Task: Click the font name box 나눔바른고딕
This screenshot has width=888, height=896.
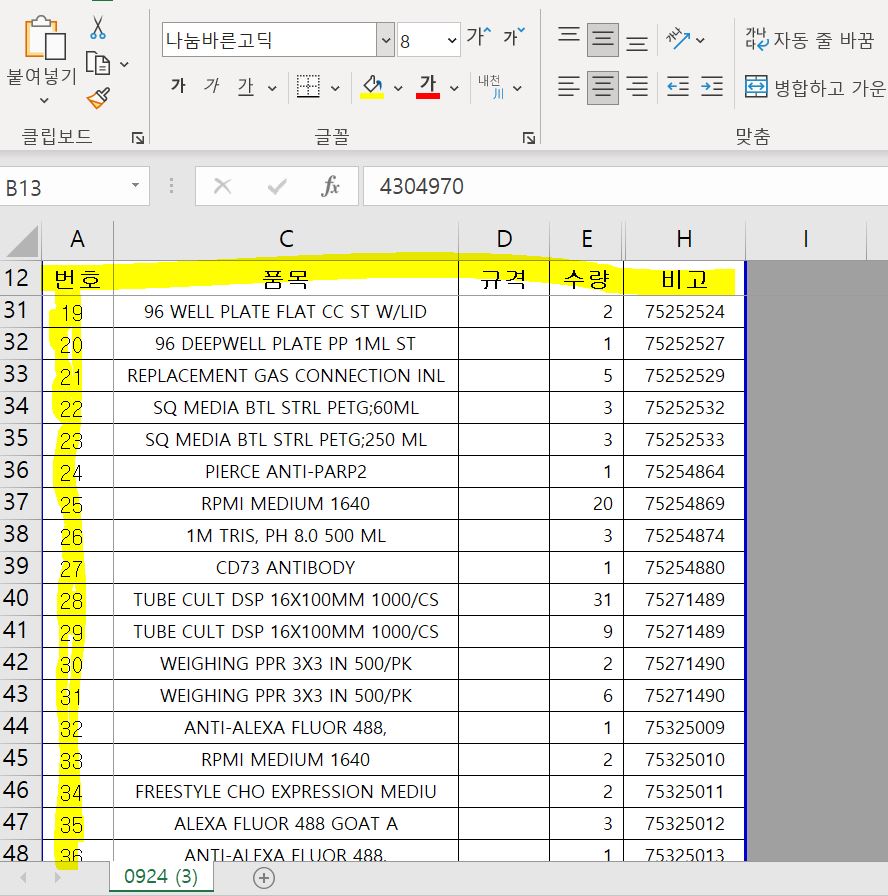Action: [269, 40]
